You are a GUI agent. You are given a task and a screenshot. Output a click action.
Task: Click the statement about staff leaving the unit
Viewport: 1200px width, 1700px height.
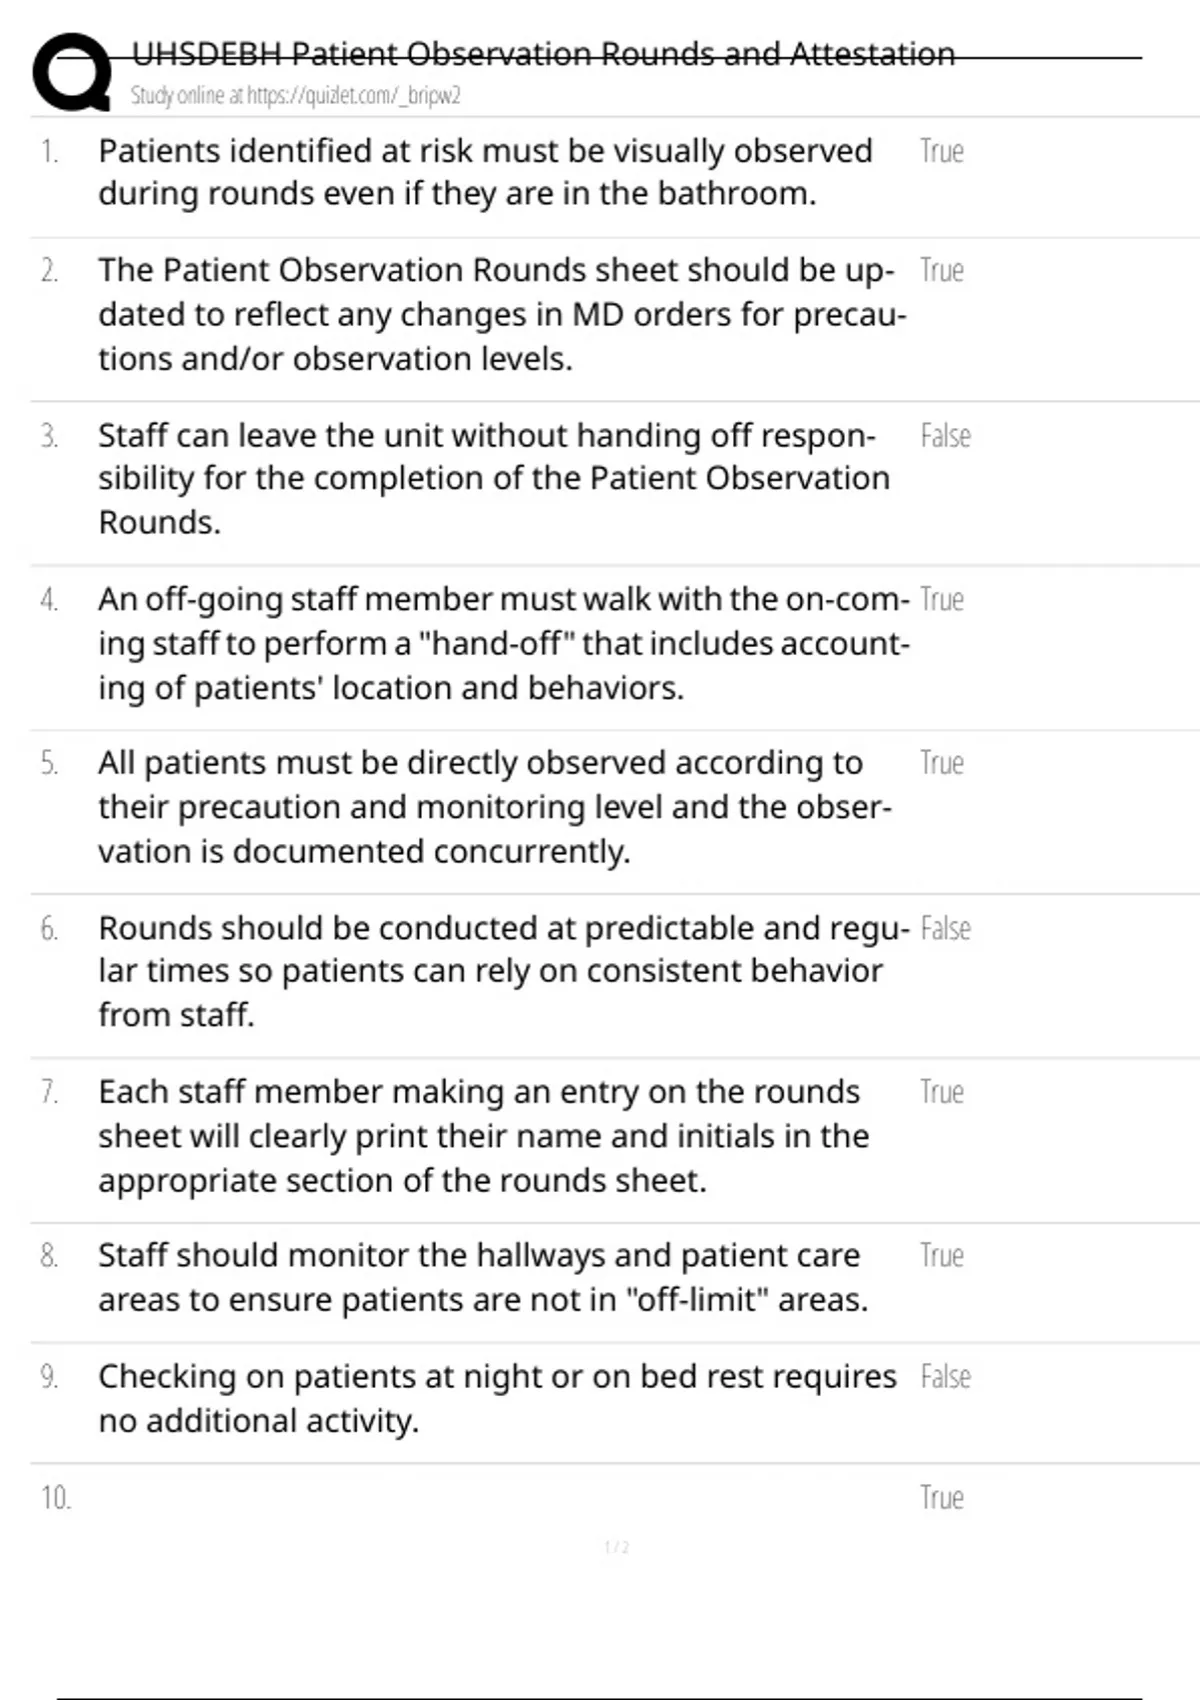(494, 479)
